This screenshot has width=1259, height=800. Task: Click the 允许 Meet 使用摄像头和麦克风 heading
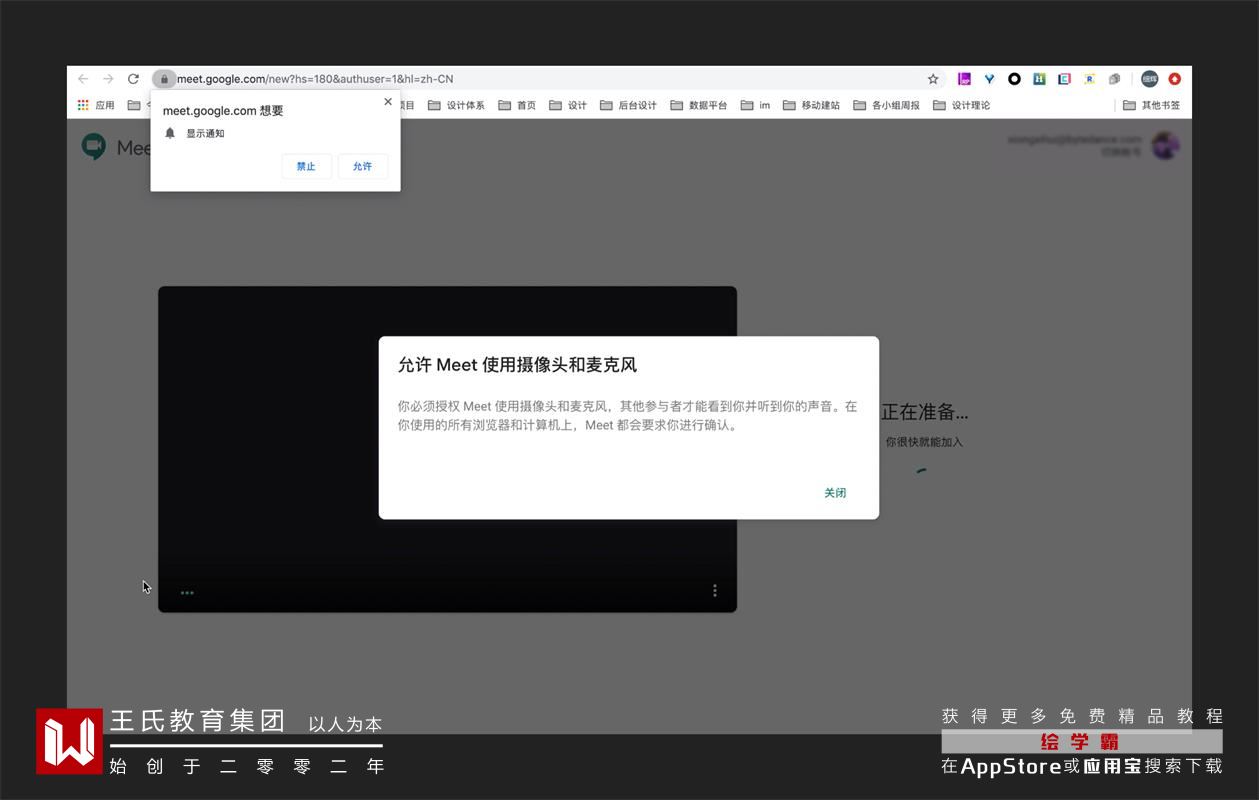coord(517,365)
